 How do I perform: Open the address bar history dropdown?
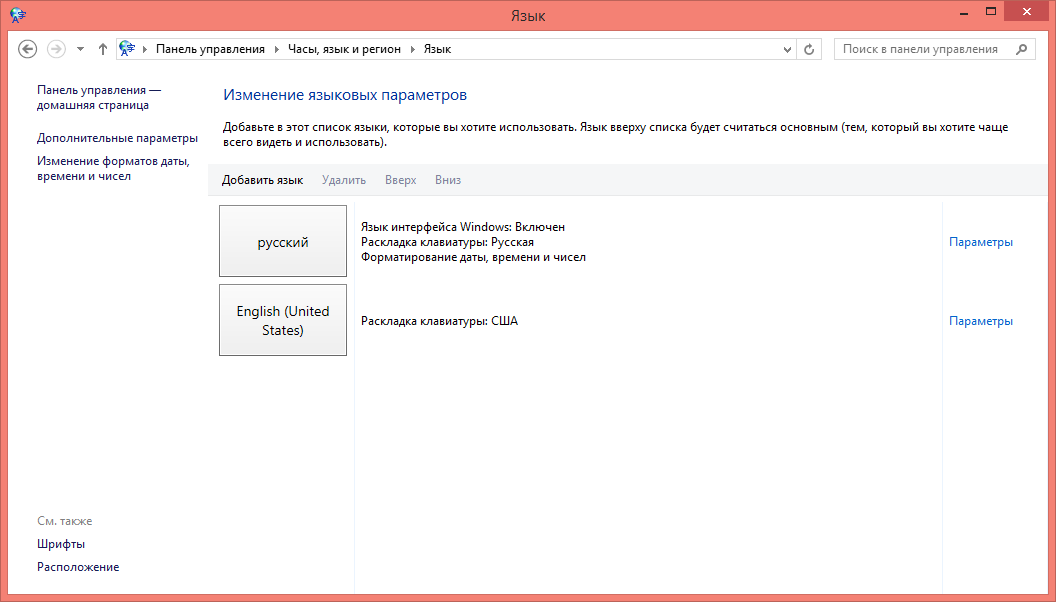(787, 49)
